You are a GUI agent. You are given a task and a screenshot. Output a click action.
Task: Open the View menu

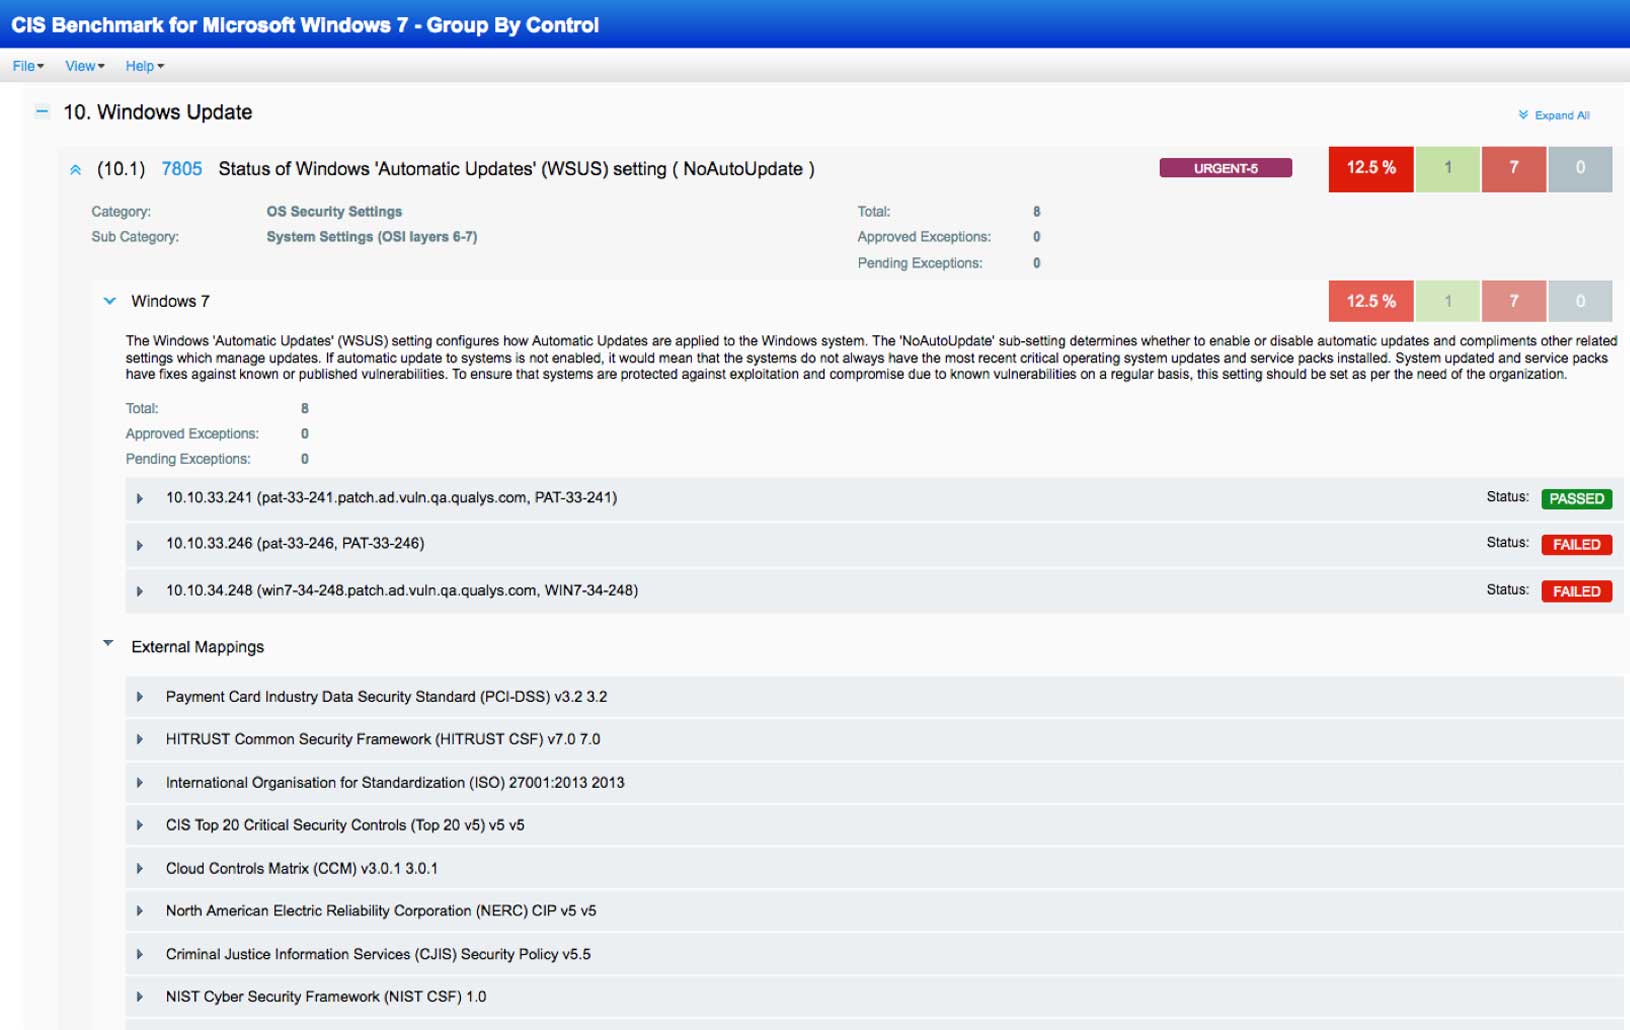coord(83,66)
